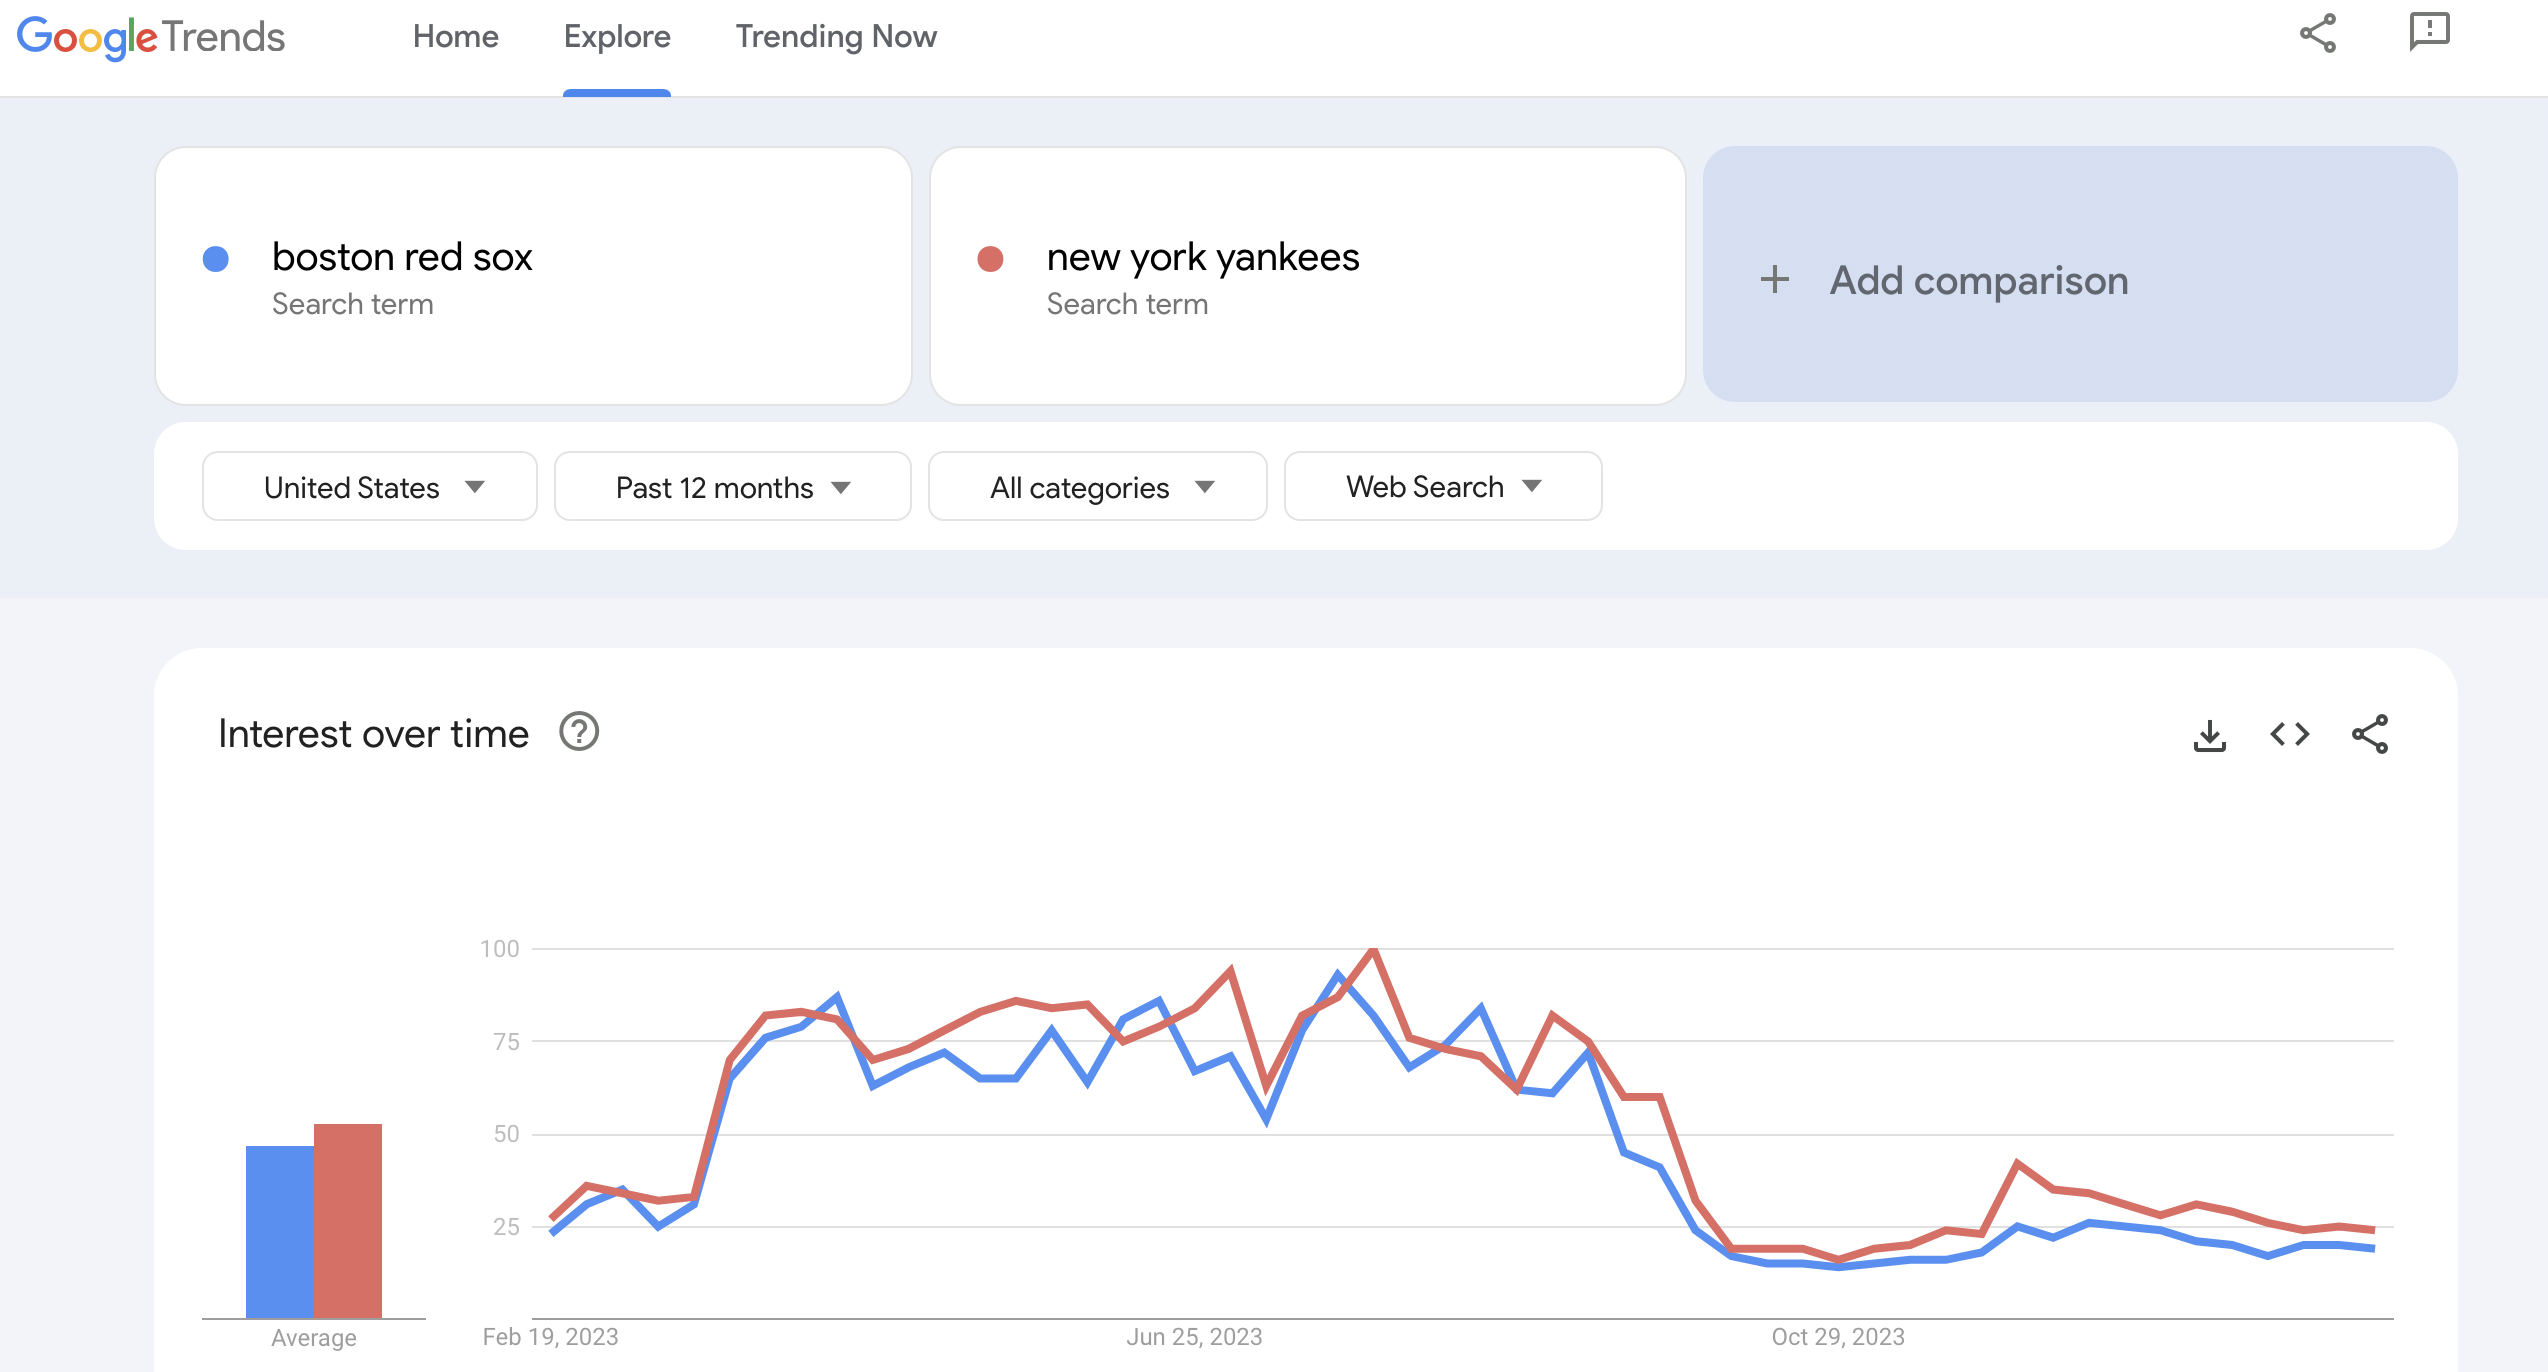Image resolution: width=2548 pixels, height=1372 pixels.
Task: Expand the All categories dropdown
Action: [x=1097, y=487]
